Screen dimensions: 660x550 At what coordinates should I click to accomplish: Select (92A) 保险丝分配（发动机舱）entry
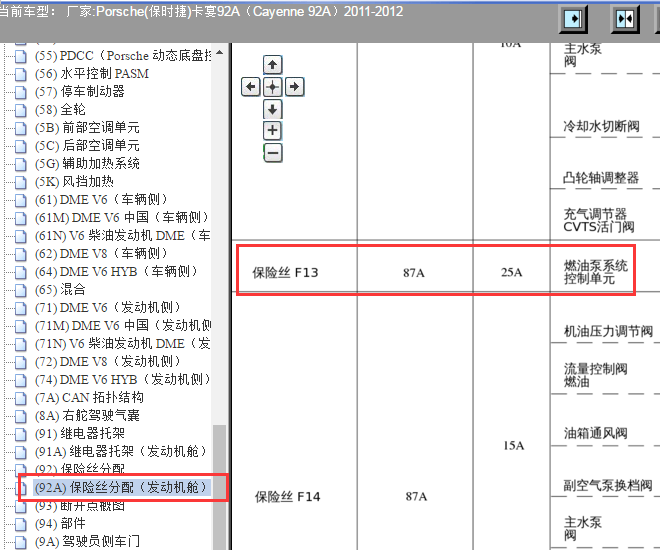click(121, 487)
